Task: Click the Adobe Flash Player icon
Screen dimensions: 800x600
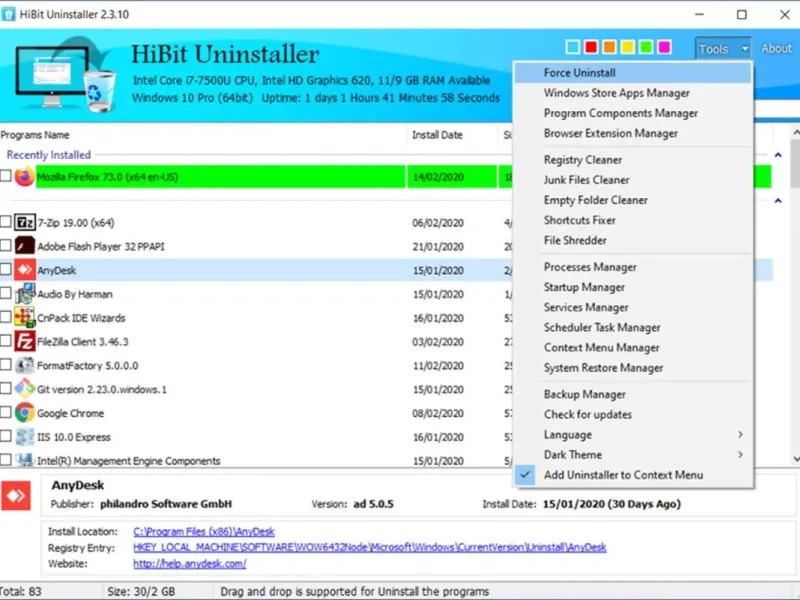Action: pyautogui.click(x=24, y=246)
